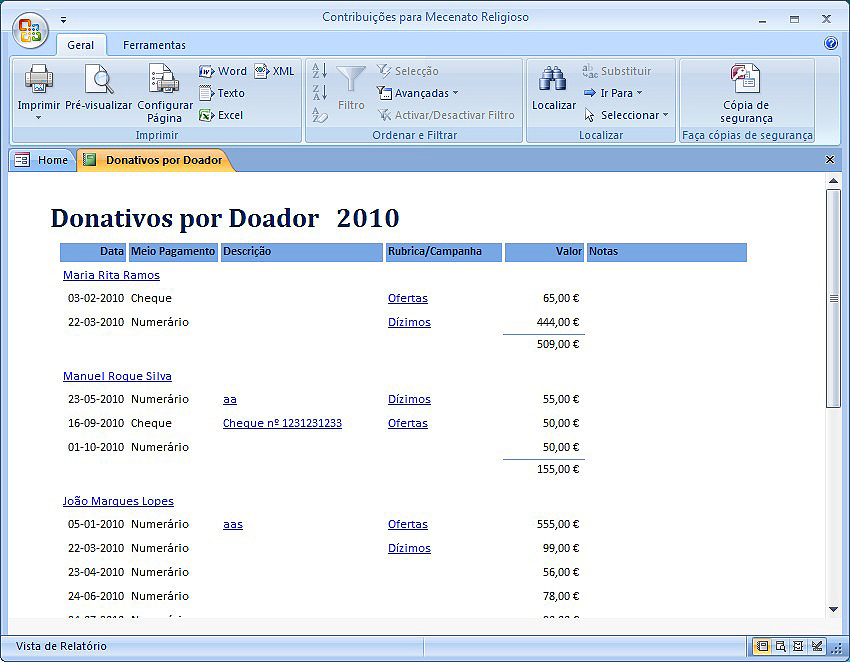Image resolution: width=850 pixels, height=662 pixels.
Task: Click the Filtro funnel icon
Action: coord(351,80)
